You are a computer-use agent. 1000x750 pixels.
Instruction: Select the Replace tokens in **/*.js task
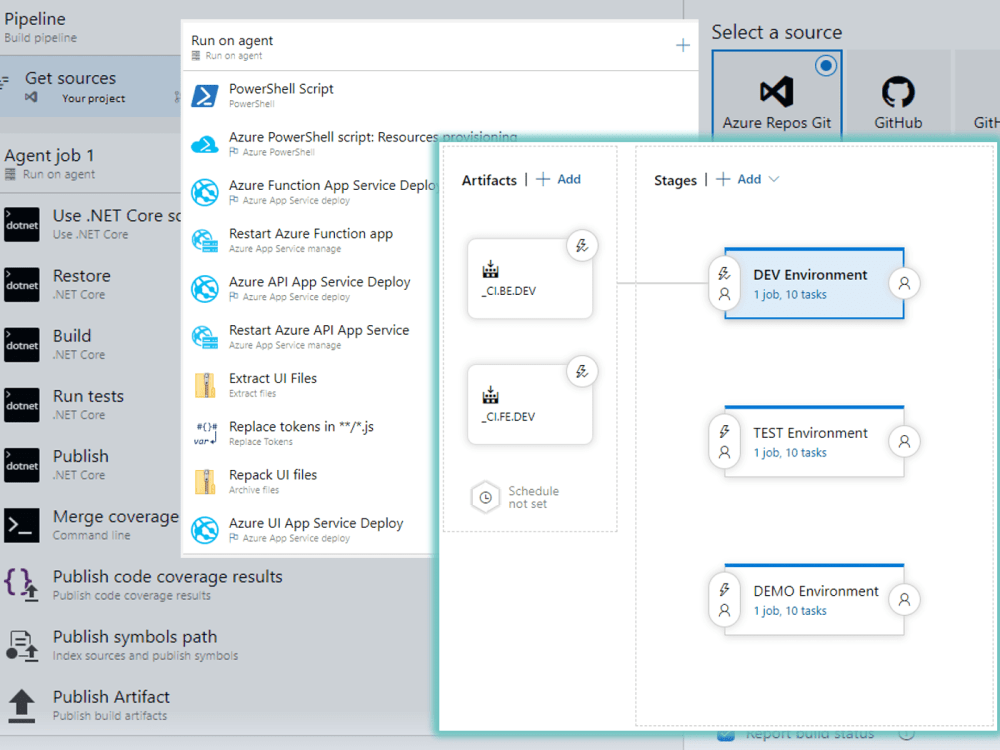(300, 430)
